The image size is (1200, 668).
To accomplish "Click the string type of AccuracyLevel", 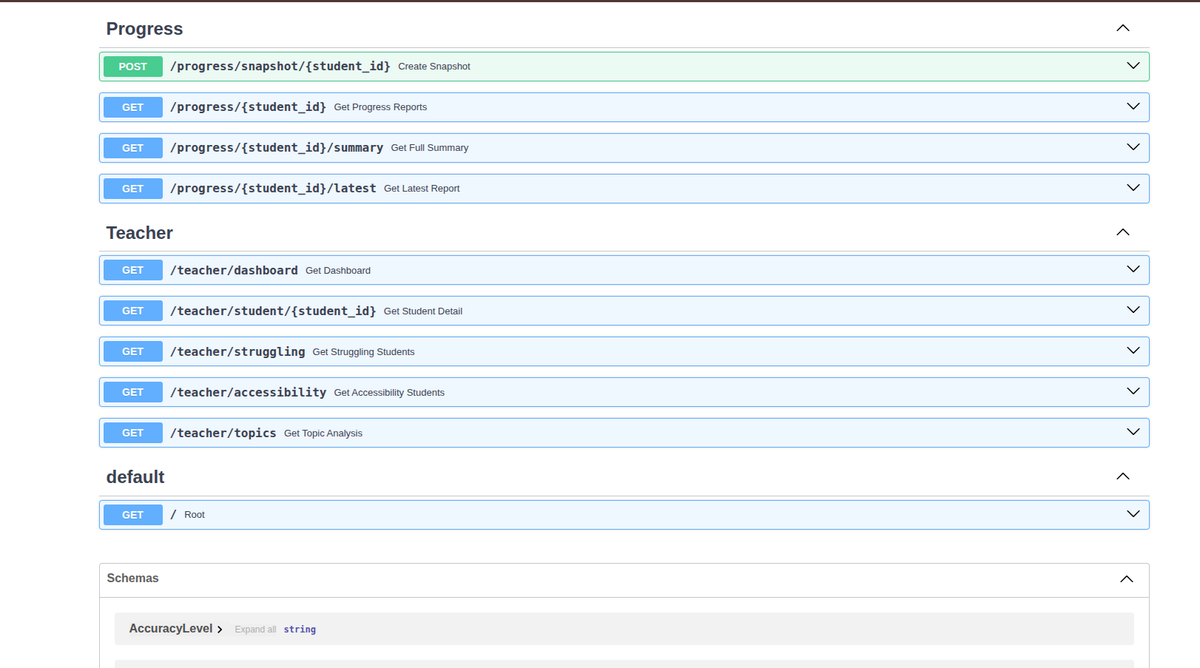I will (x=300, y=630).
